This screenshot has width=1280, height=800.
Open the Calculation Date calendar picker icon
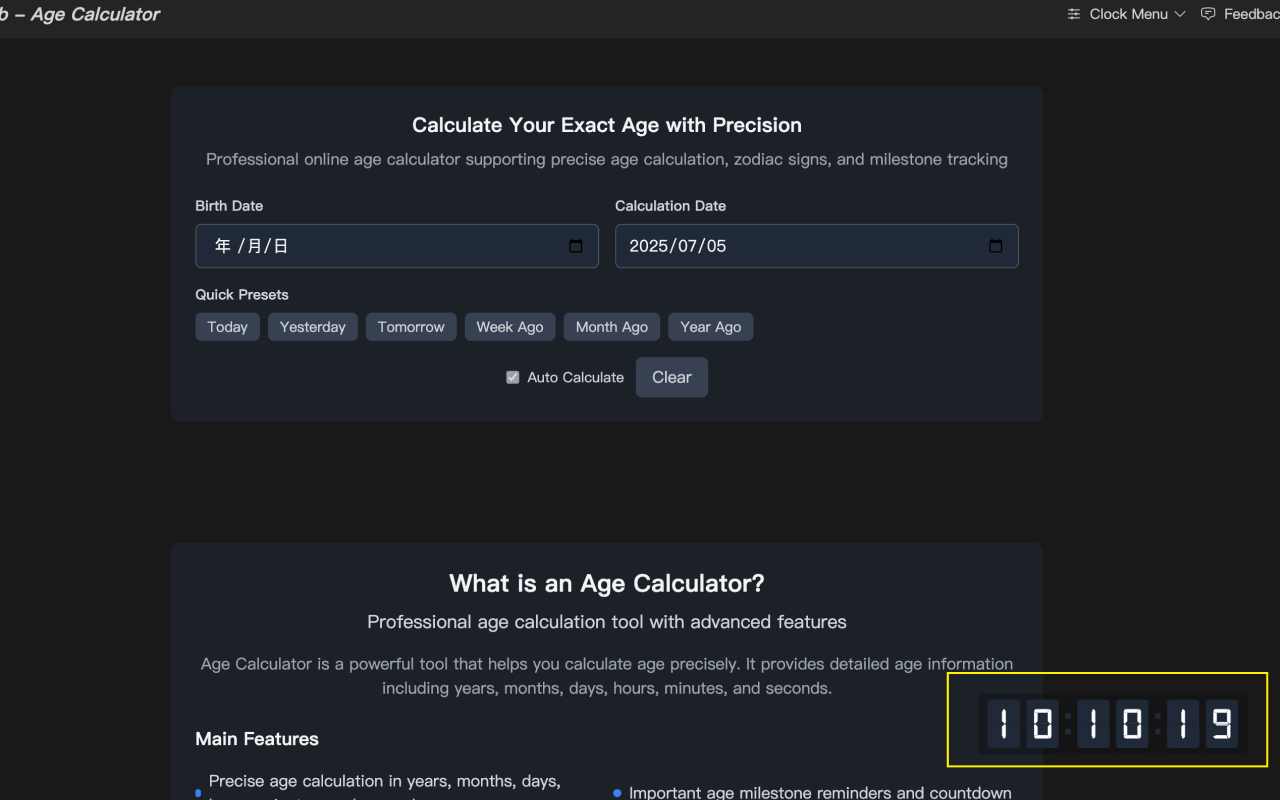(x=995, y=245)
